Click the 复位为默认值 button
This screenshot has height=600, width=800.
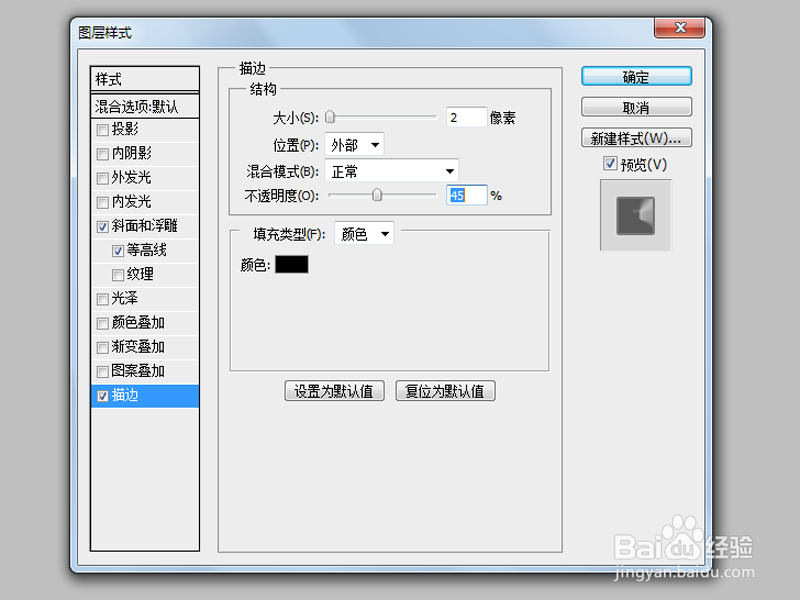[x=445, y=391]
